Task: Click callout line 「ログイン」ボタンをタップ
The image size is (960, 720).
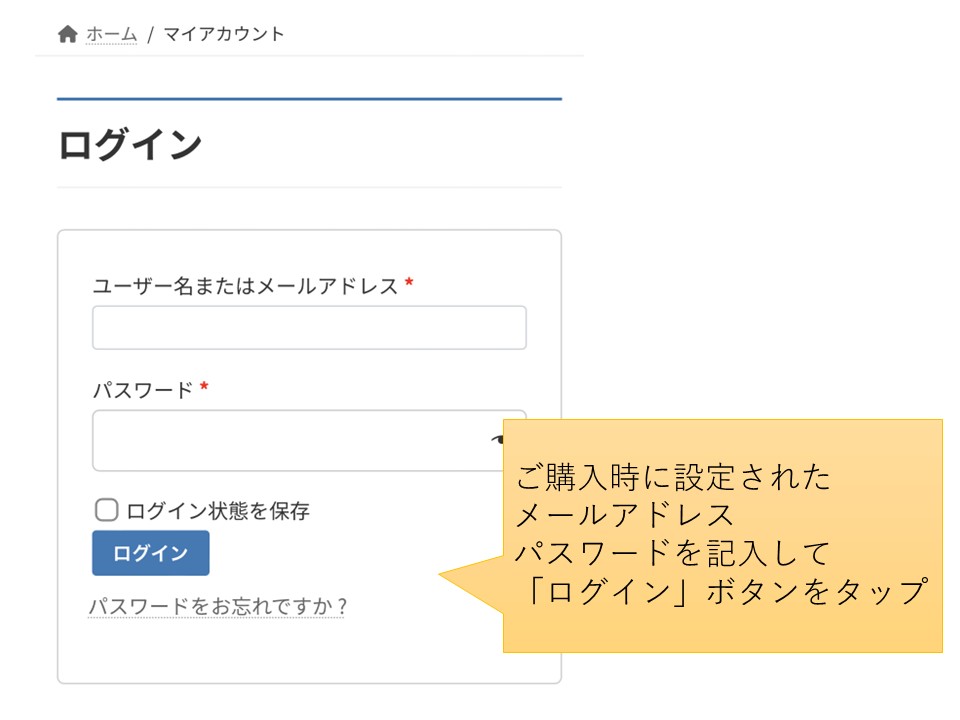Action: point(726,591)
